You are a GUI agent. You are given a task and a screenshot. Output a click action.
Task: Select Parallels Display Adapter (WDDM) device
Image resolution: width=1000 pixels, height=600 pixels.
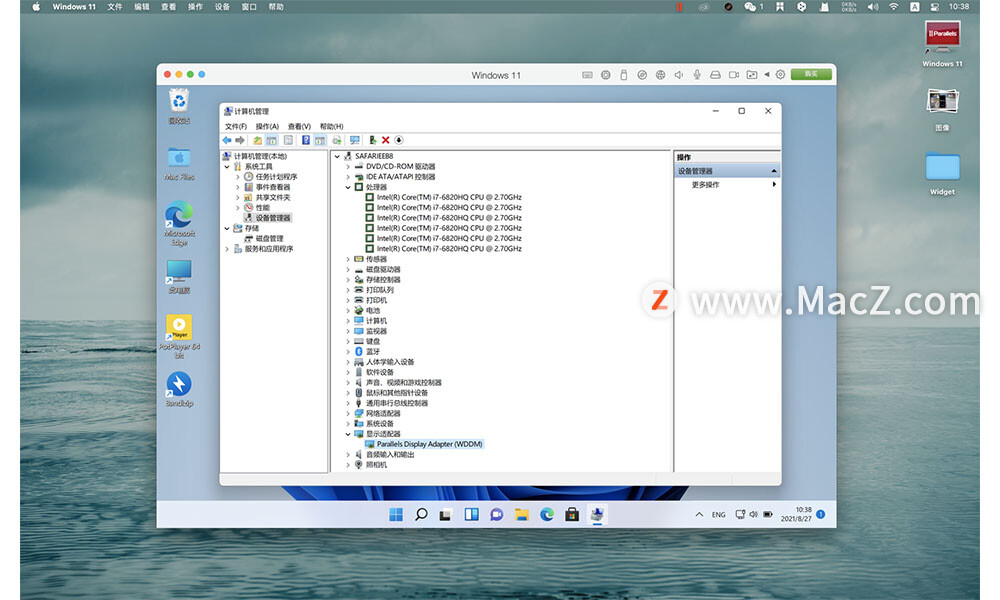click(x=429, y=444)
